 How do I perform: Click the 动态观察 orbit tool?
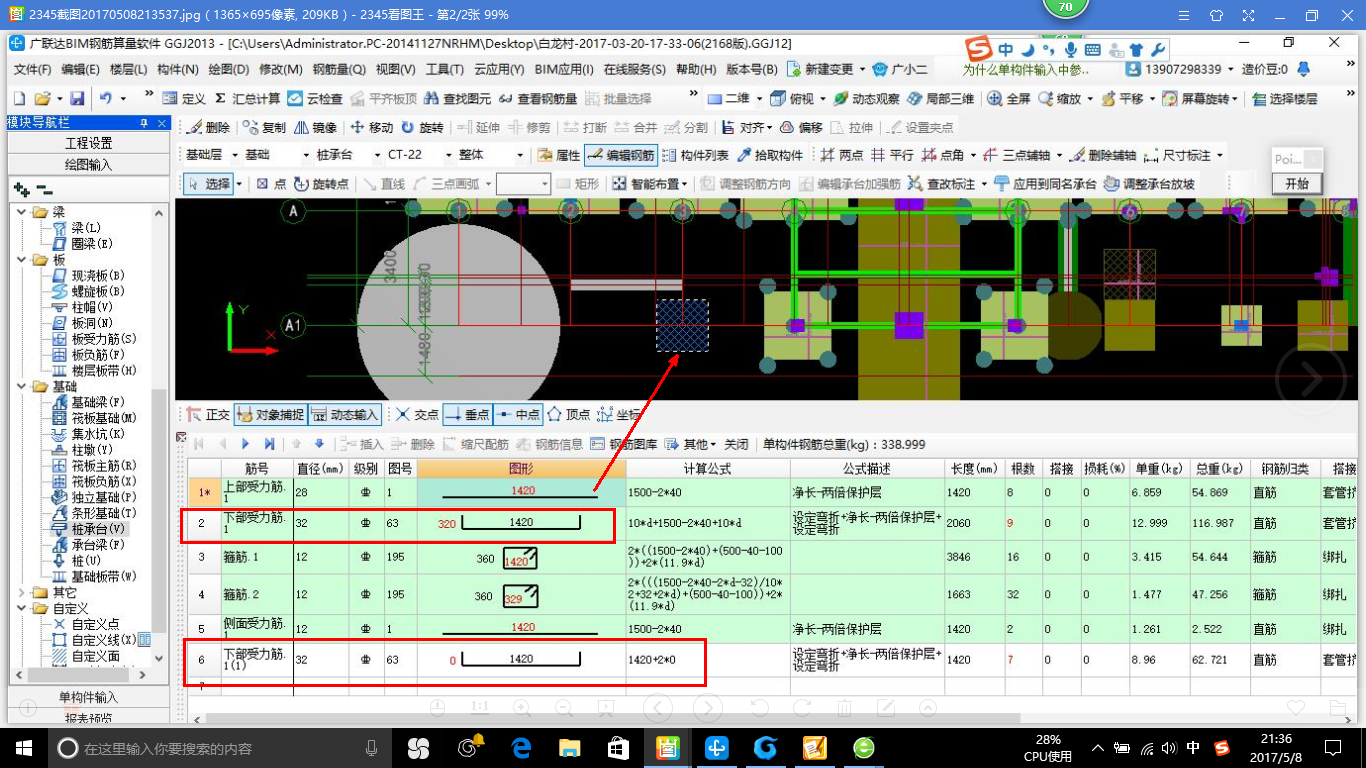coord(866,99)
